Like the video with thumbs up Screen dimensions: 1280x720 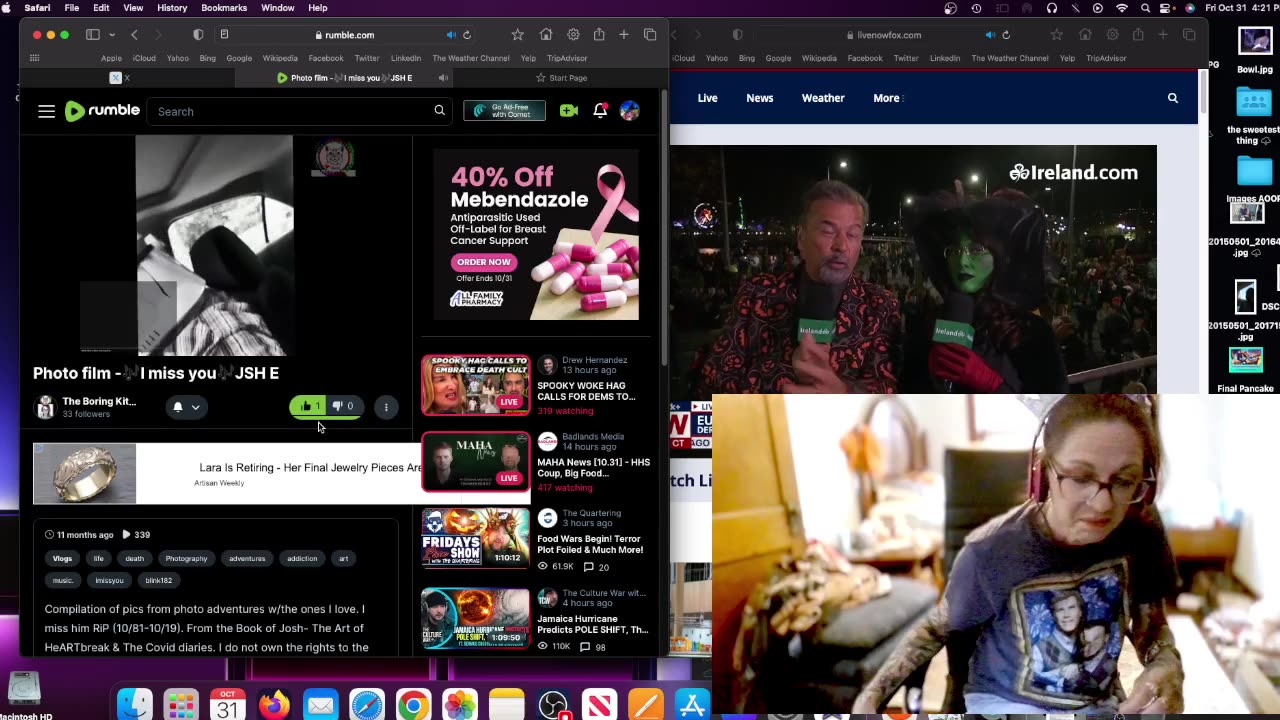click(x=310, y=406)
